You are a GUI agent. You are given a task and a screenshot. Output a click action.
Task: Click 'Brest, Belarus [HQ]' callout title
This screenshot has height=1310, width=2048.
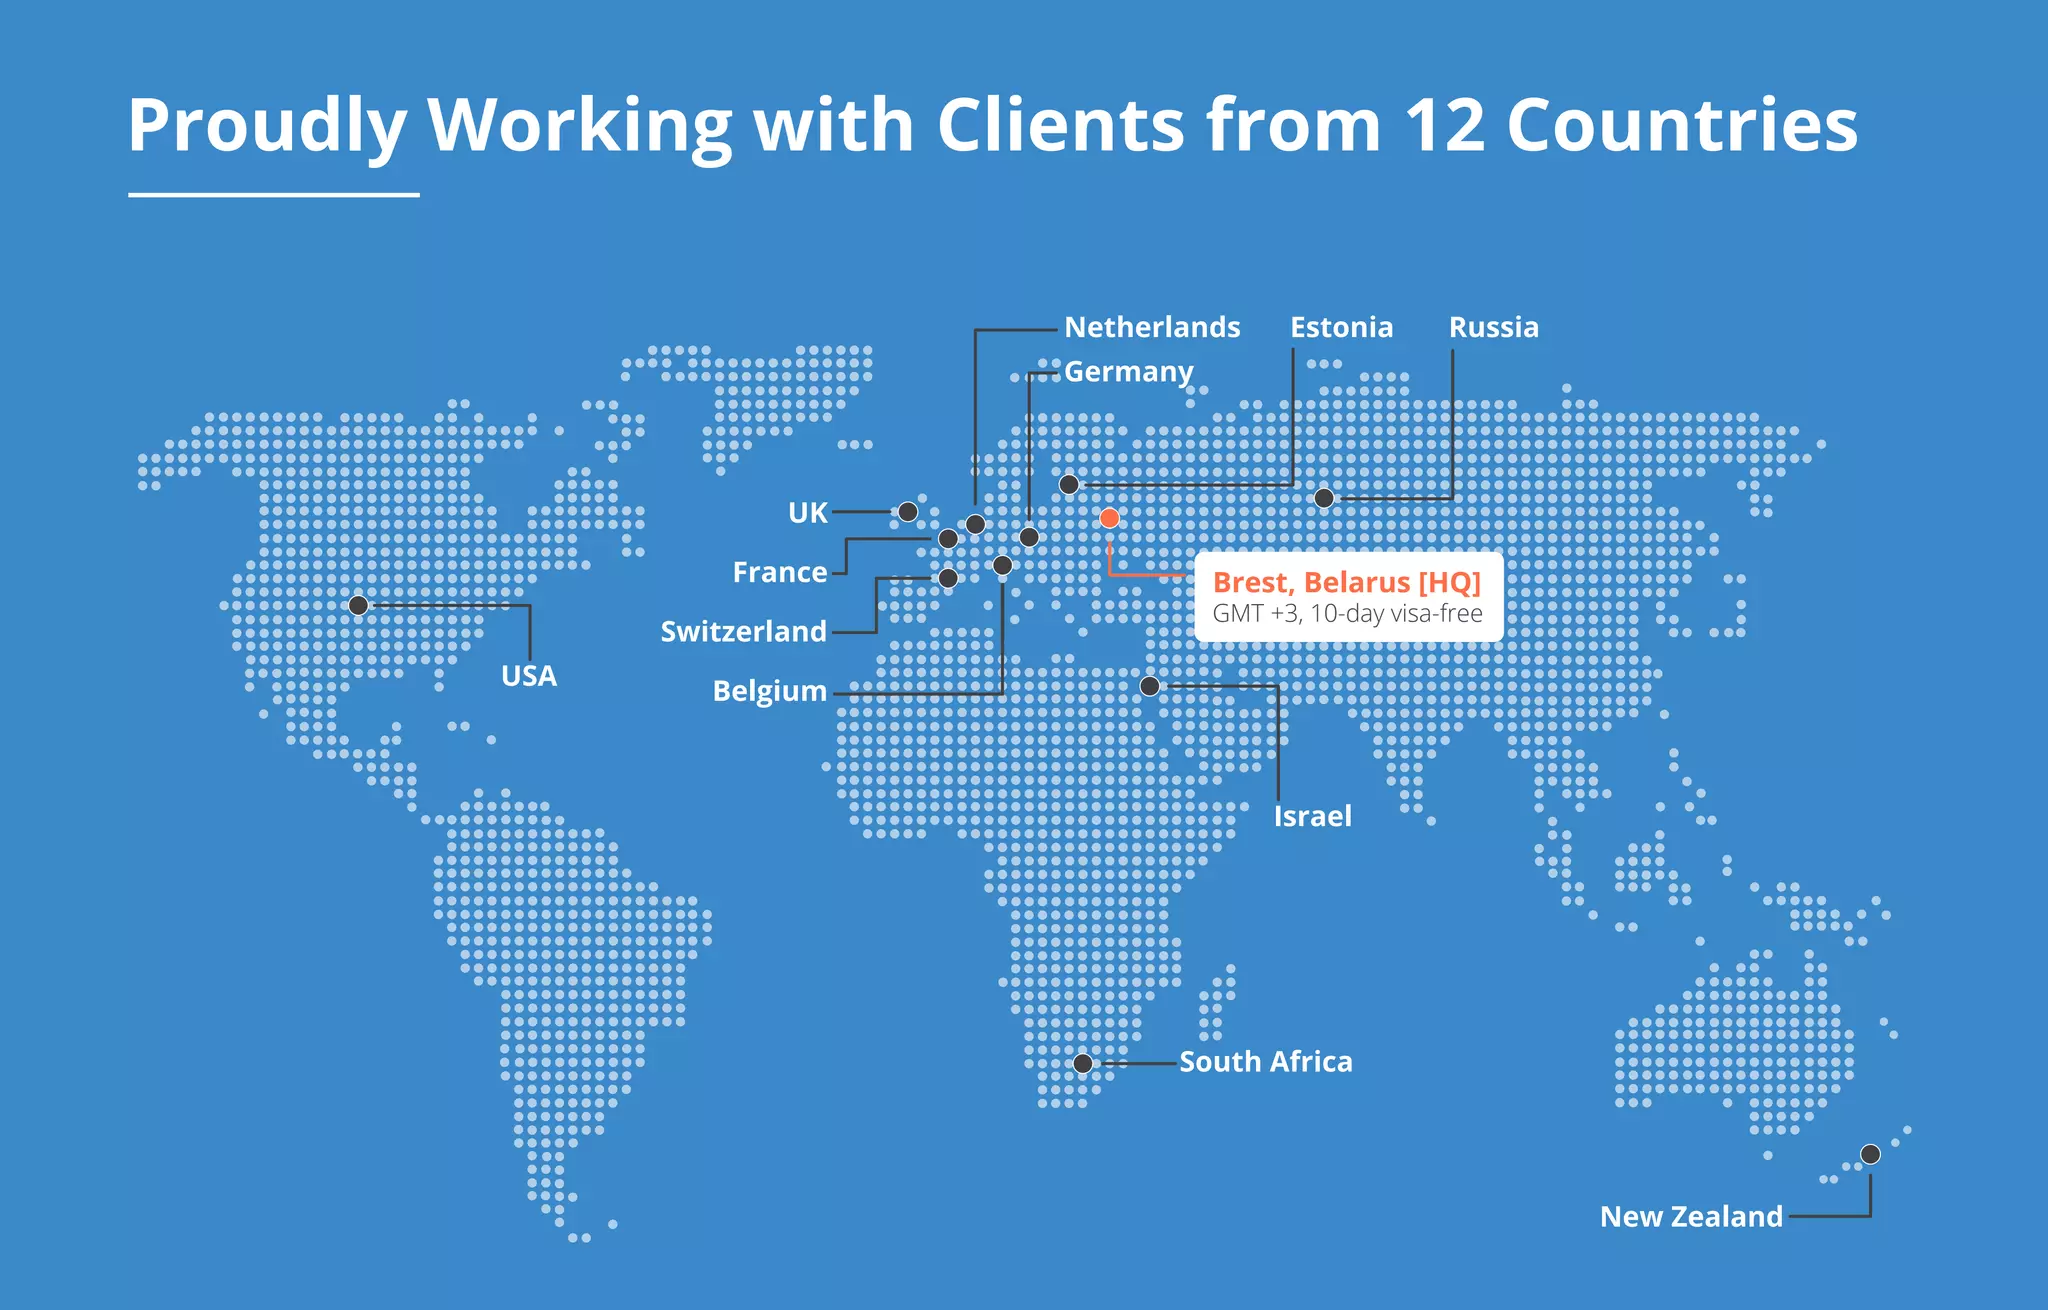(1347, 582)
